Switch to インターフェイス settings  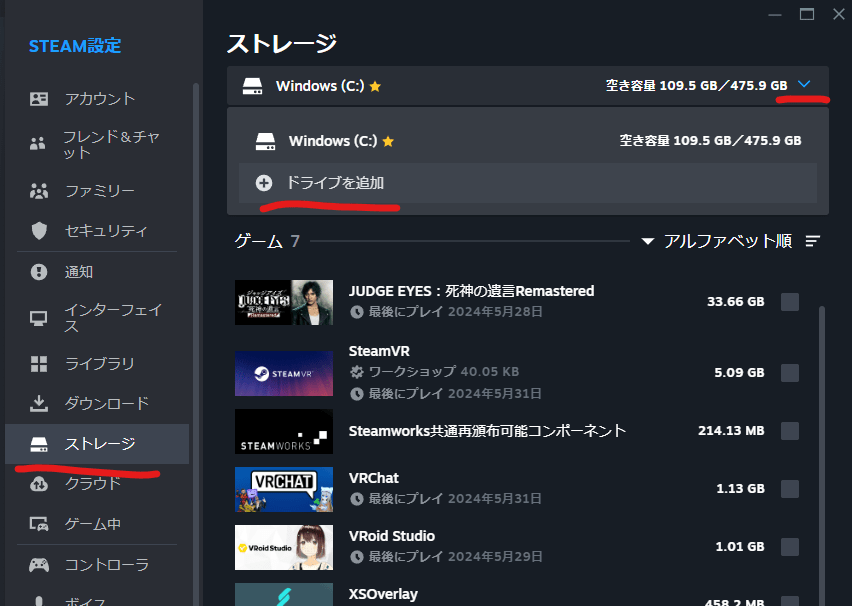point(97,318)
